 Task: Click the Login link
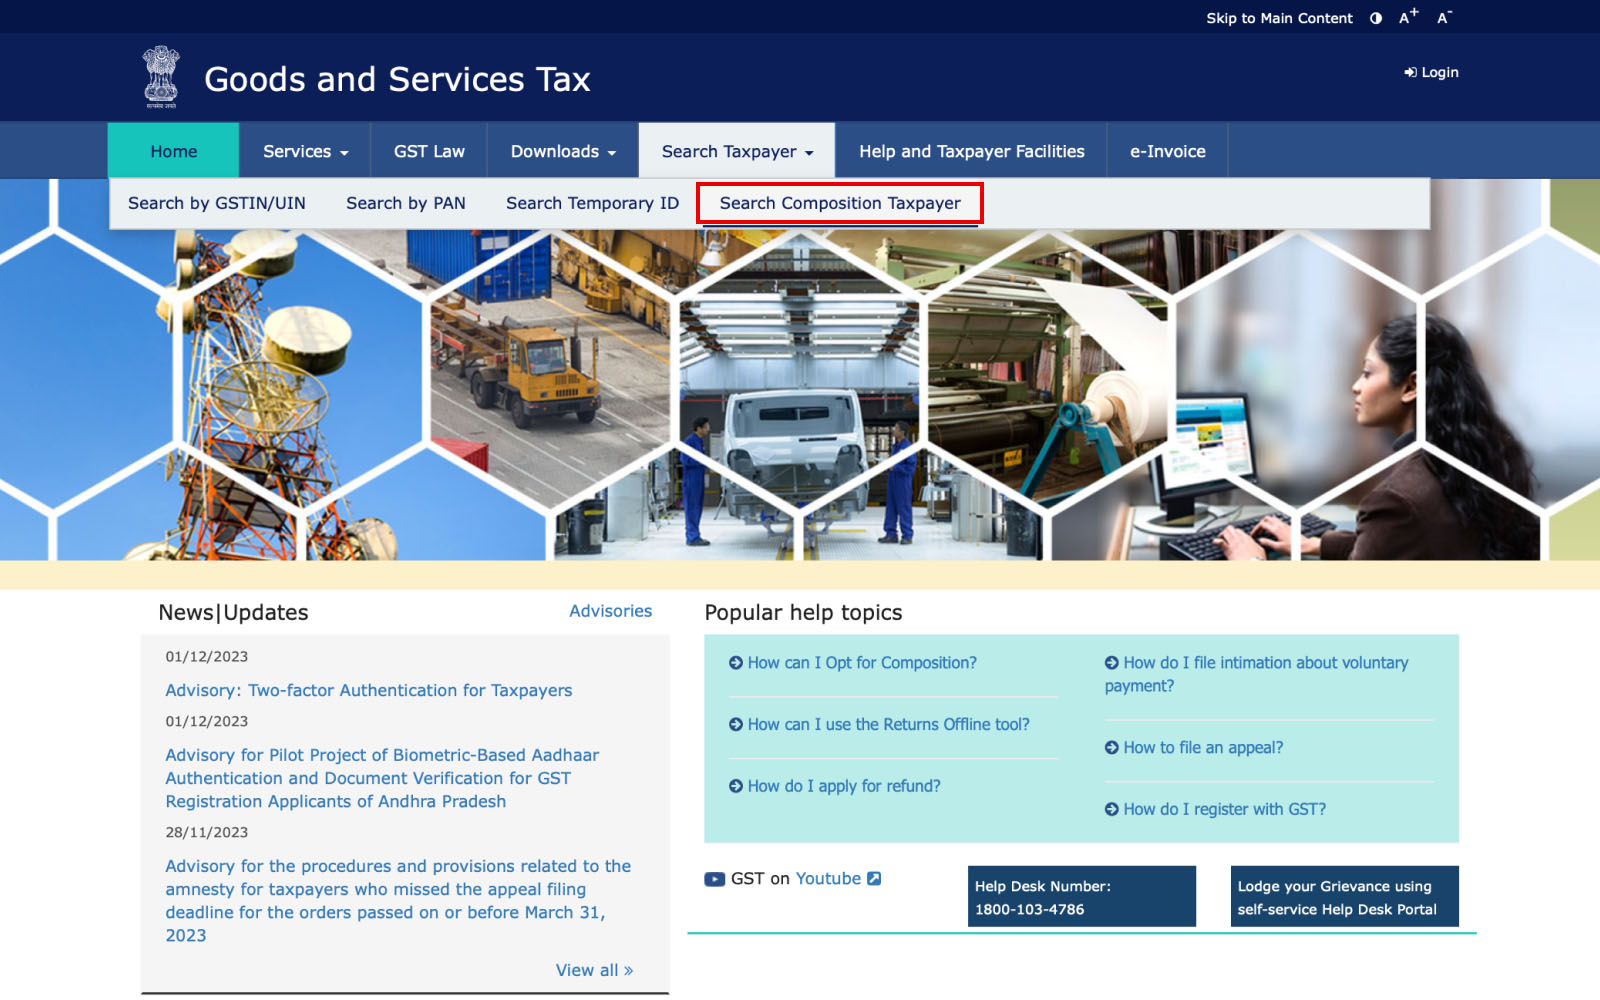1431,72
